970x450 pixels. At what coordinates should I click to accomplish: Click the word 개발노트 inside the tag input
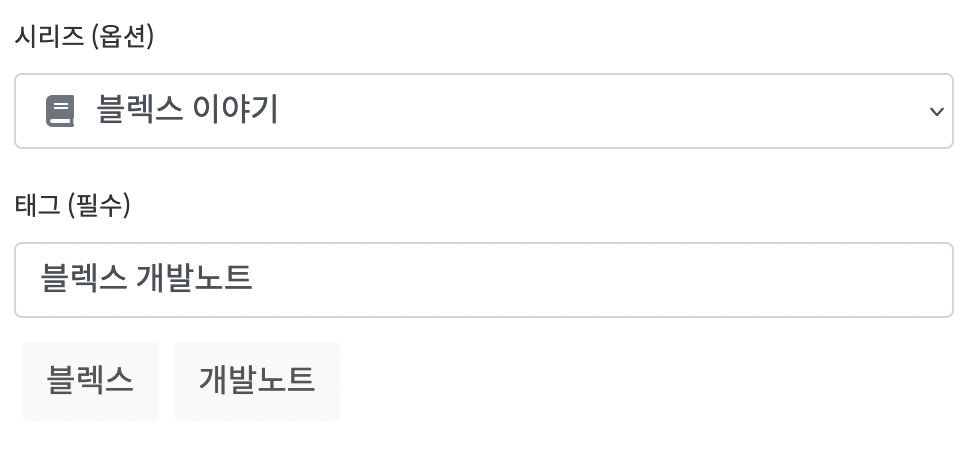coord(193,279)
